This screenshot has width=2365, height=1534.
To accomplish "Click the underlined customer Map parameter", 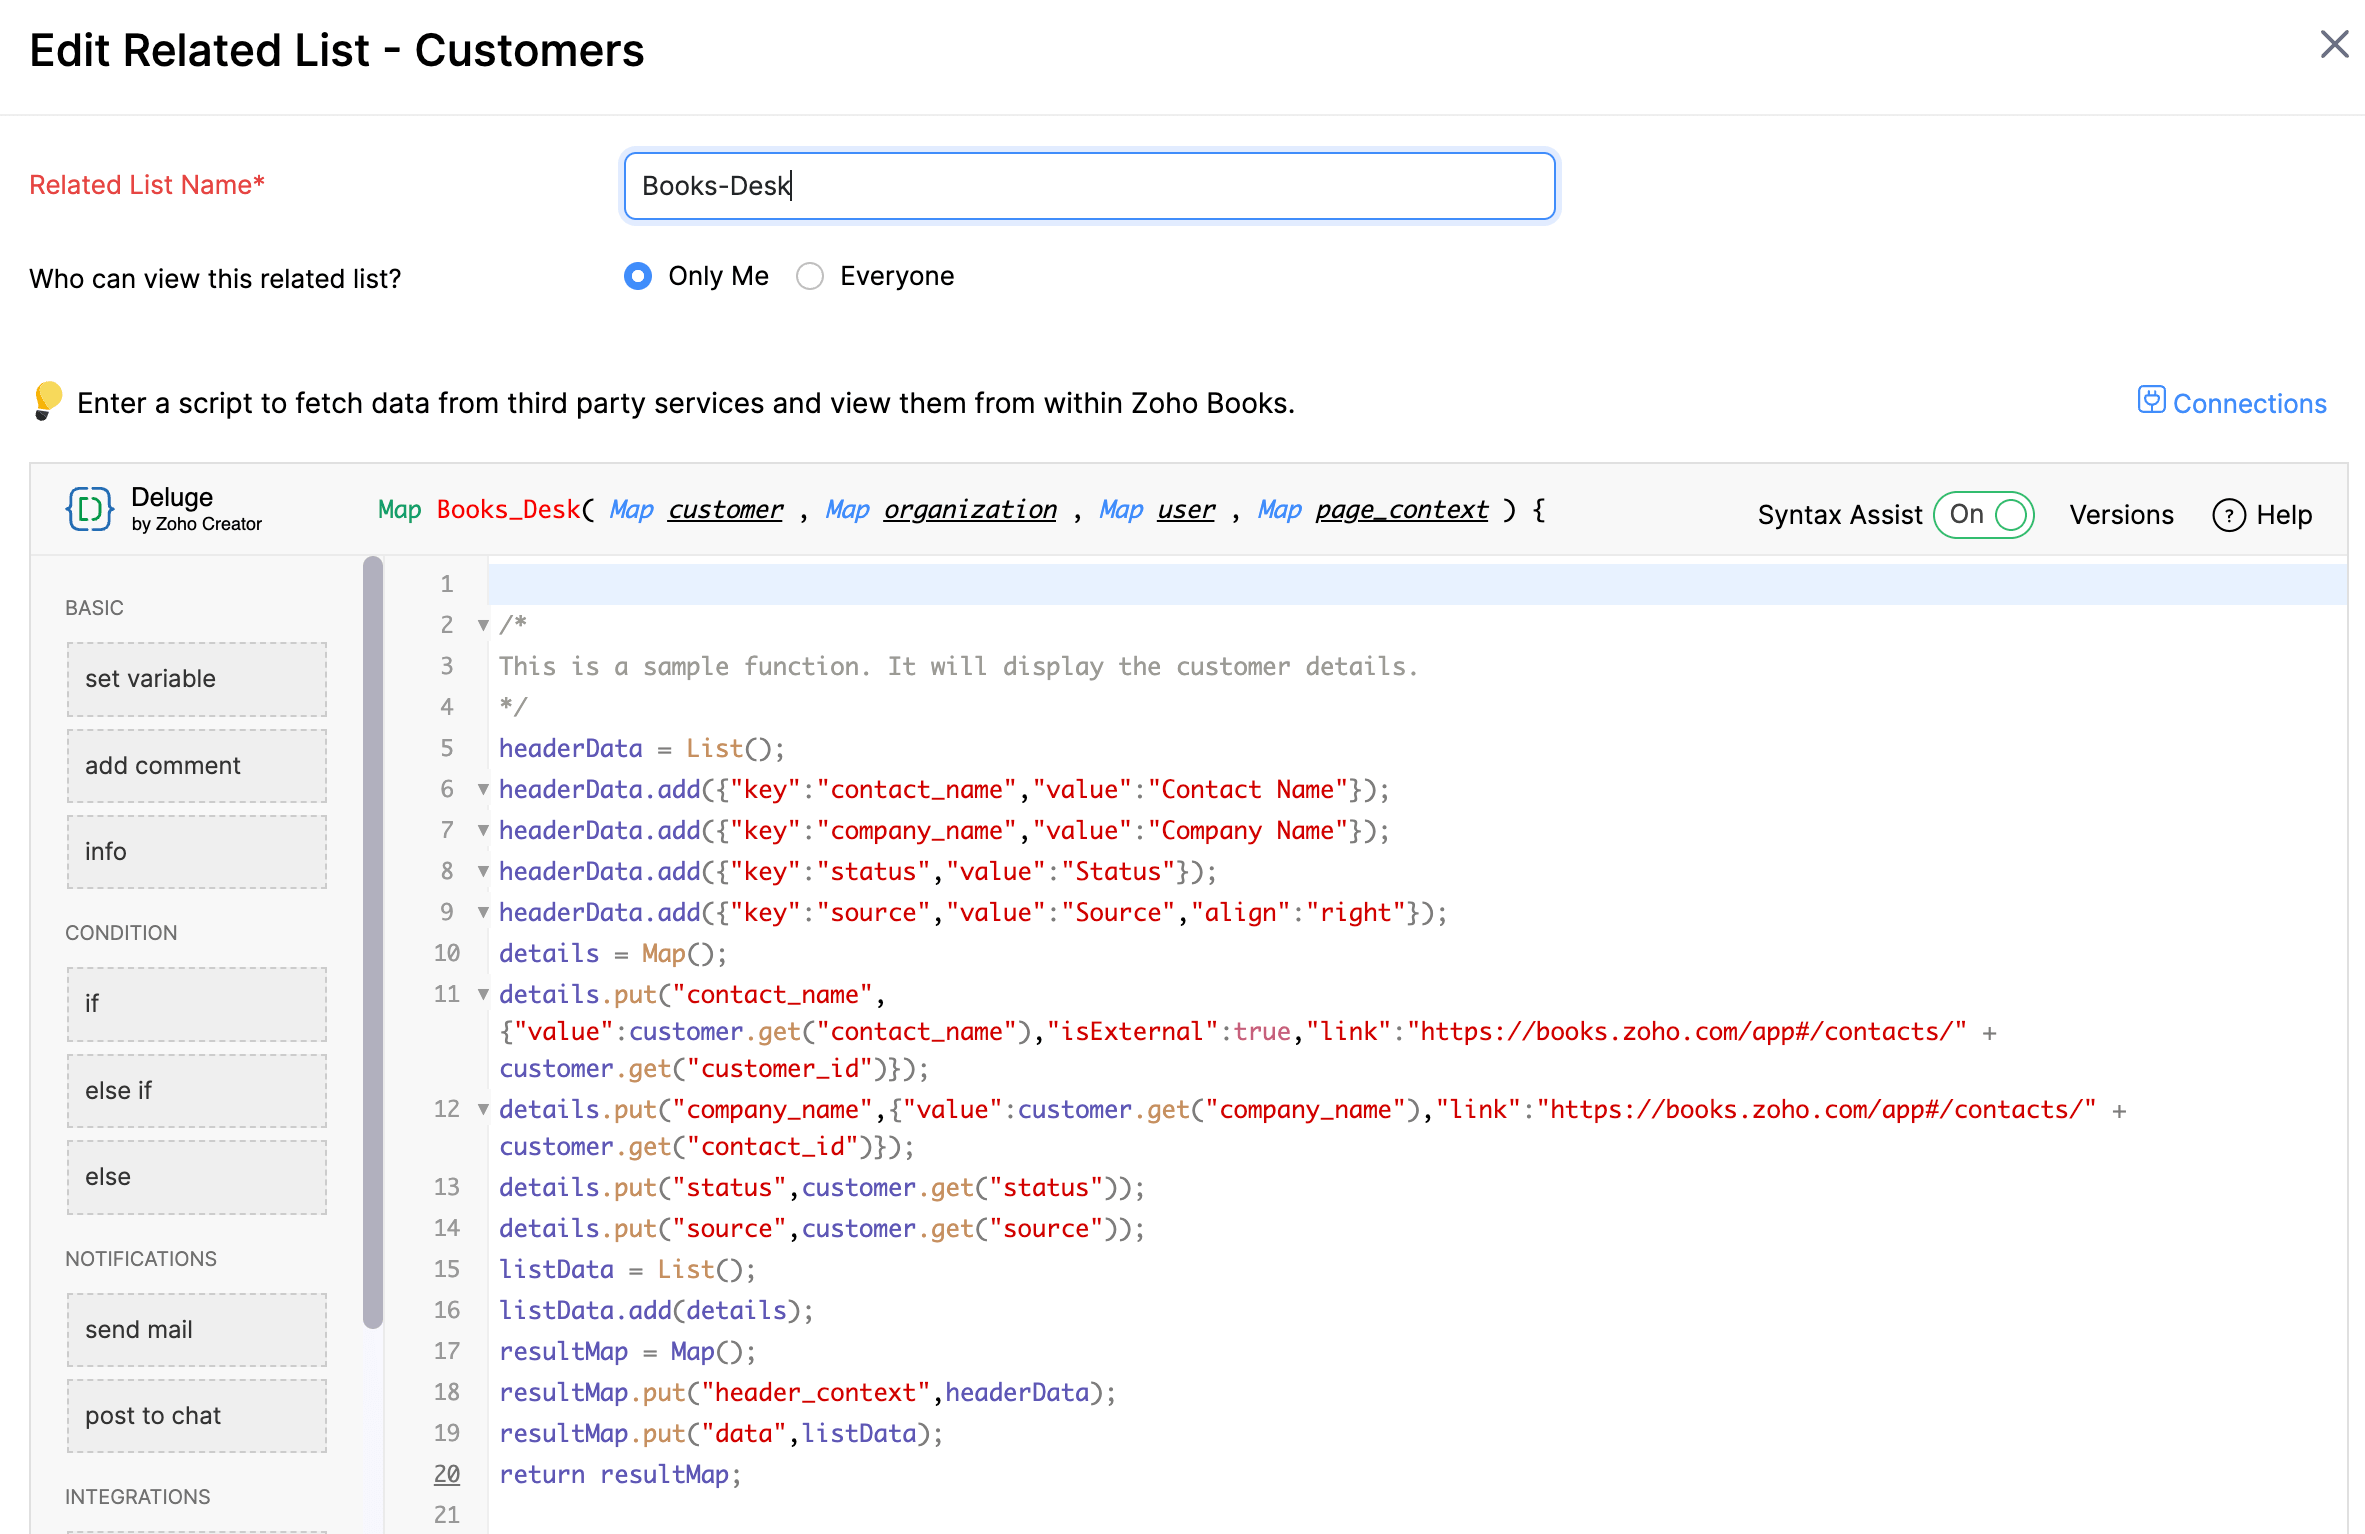I will [725, 509].
